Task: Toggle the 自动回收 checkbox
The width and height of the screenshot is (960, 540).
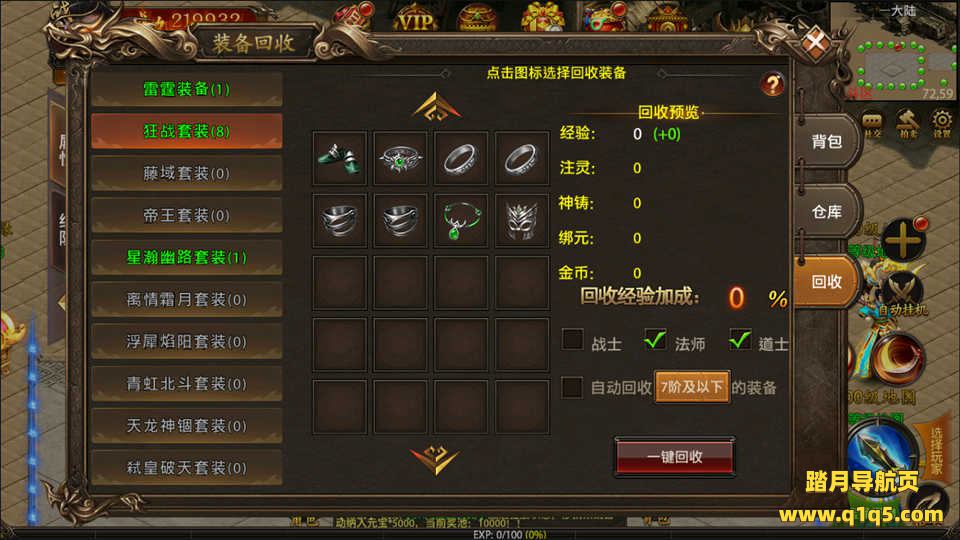Action: (572, 387)
